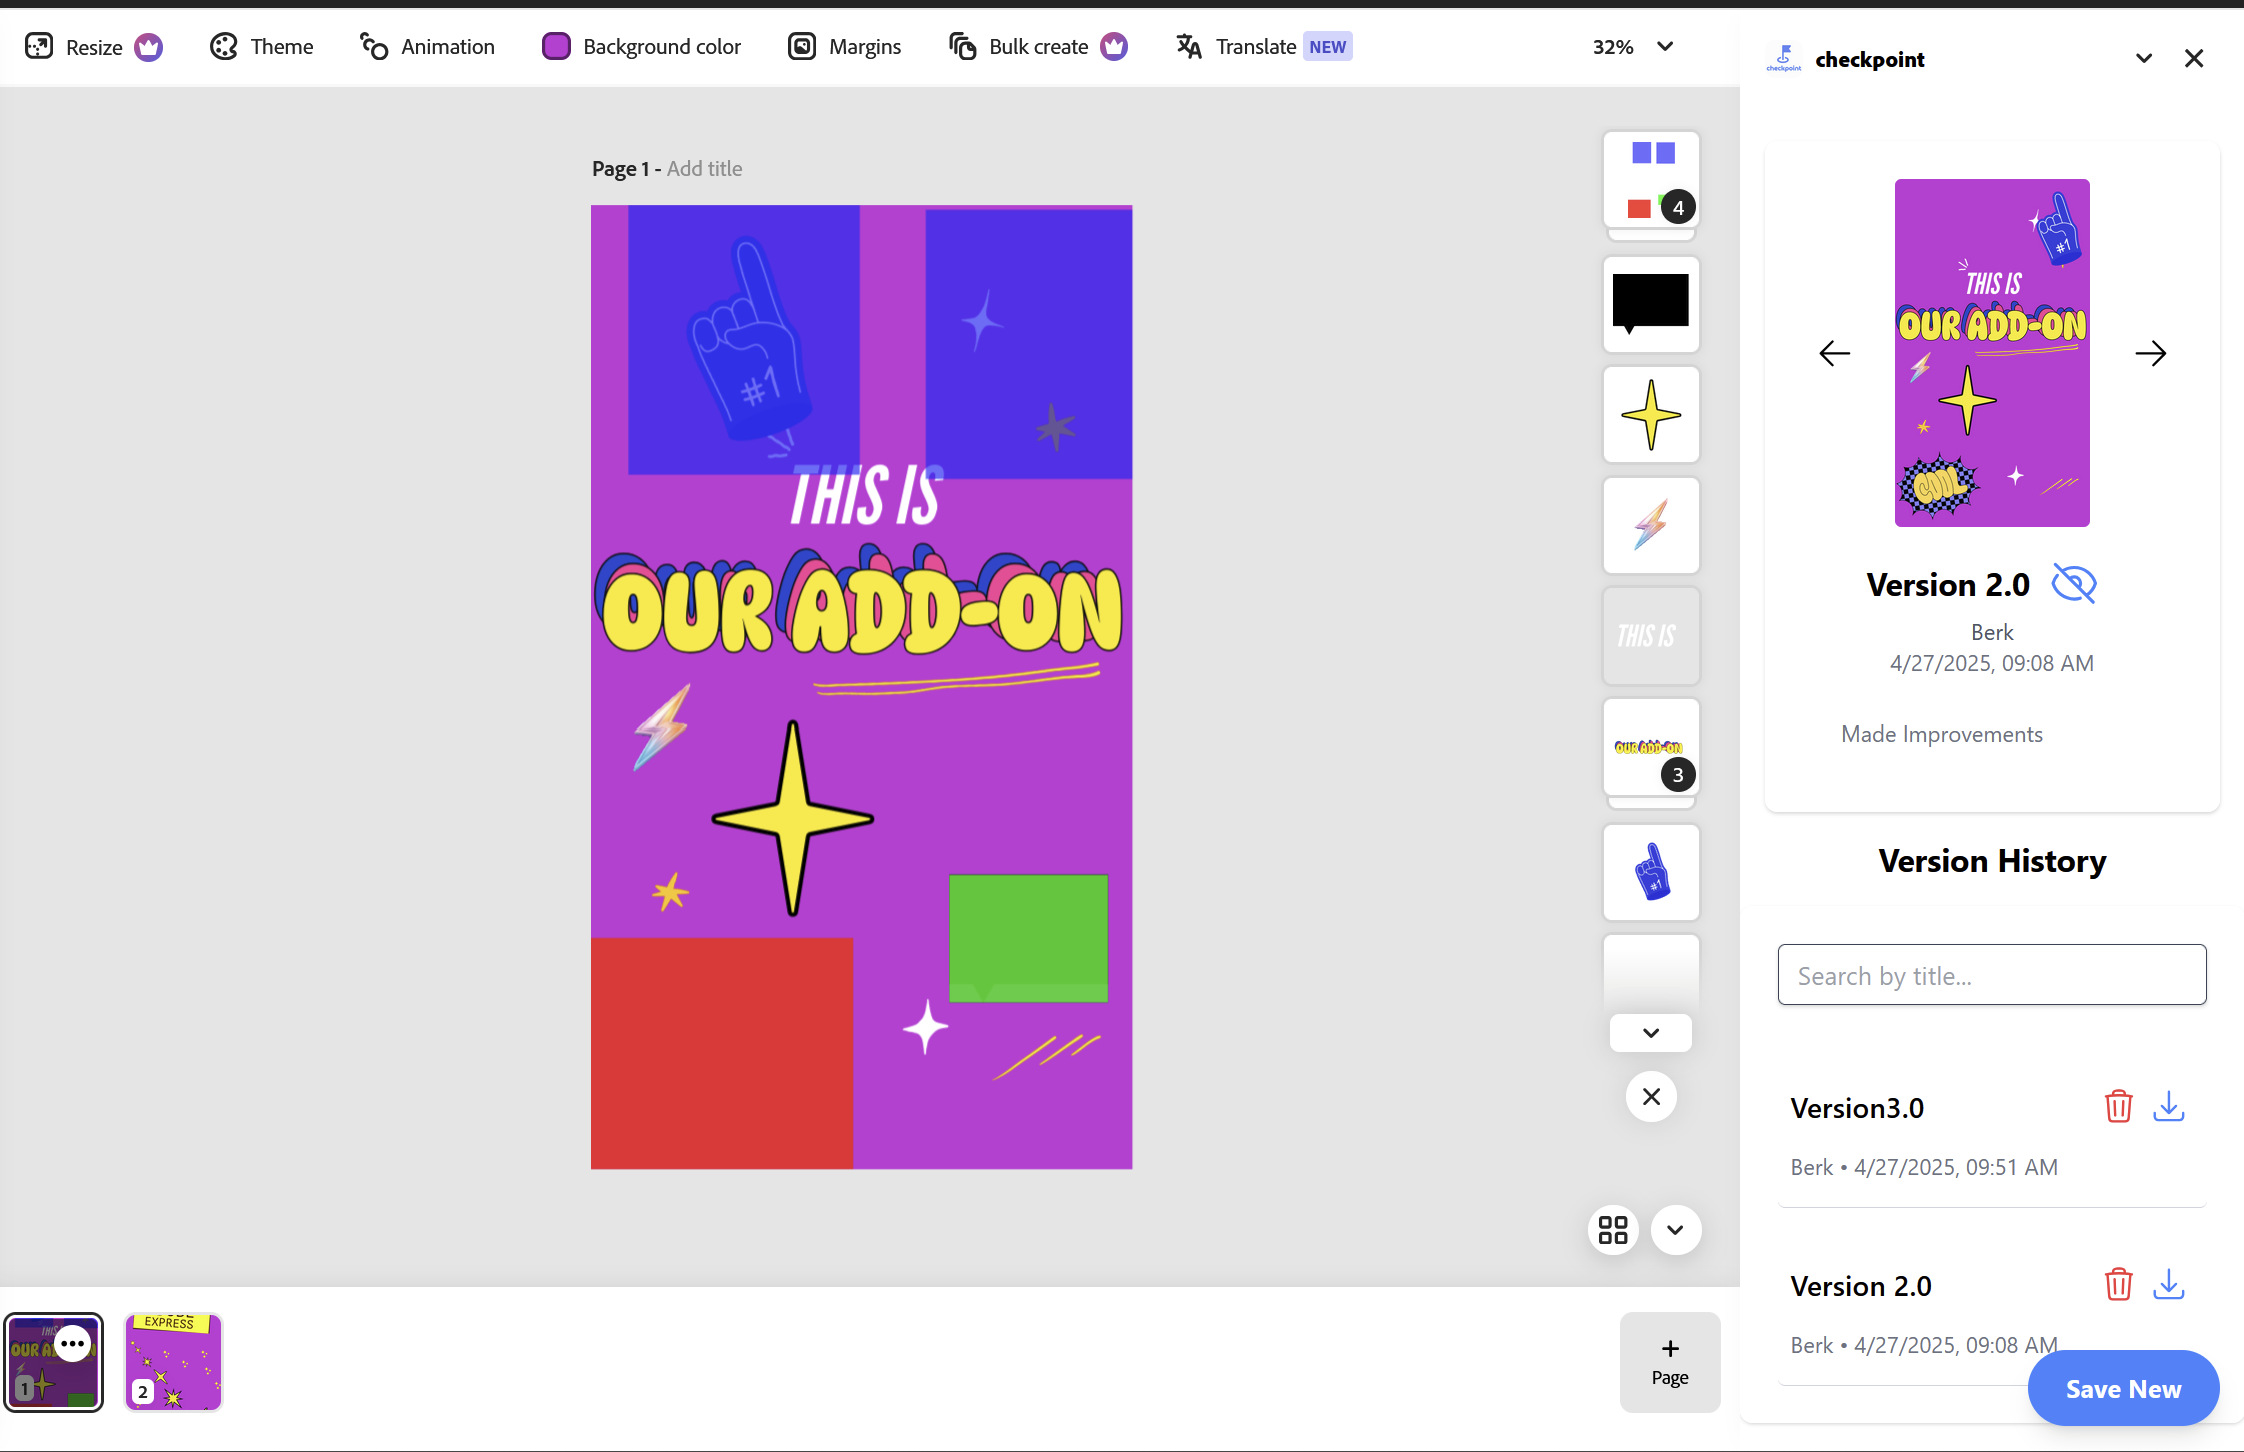Open Background color swatch
Screen dimensions: 2244x1452
pyautogui.click(x=556, y=46)
